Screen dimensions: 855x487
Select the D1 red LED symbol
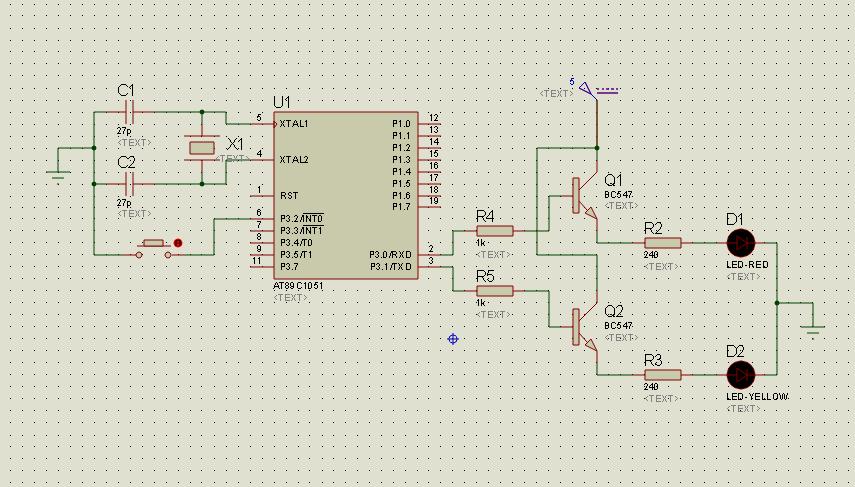click(741, 243)
